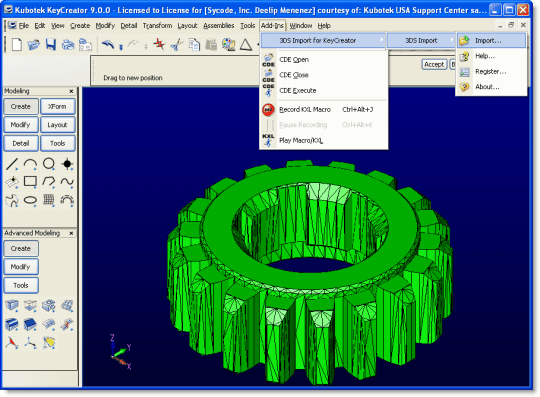Select the Arc tool
This screenshot has width=540, height=397.
(30, 164)
